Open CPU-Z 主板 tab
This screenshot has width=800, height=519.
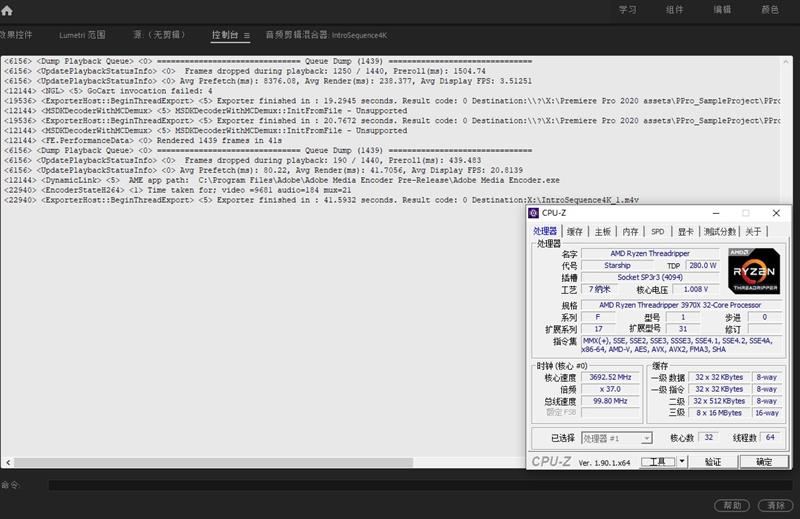(603, 231)
